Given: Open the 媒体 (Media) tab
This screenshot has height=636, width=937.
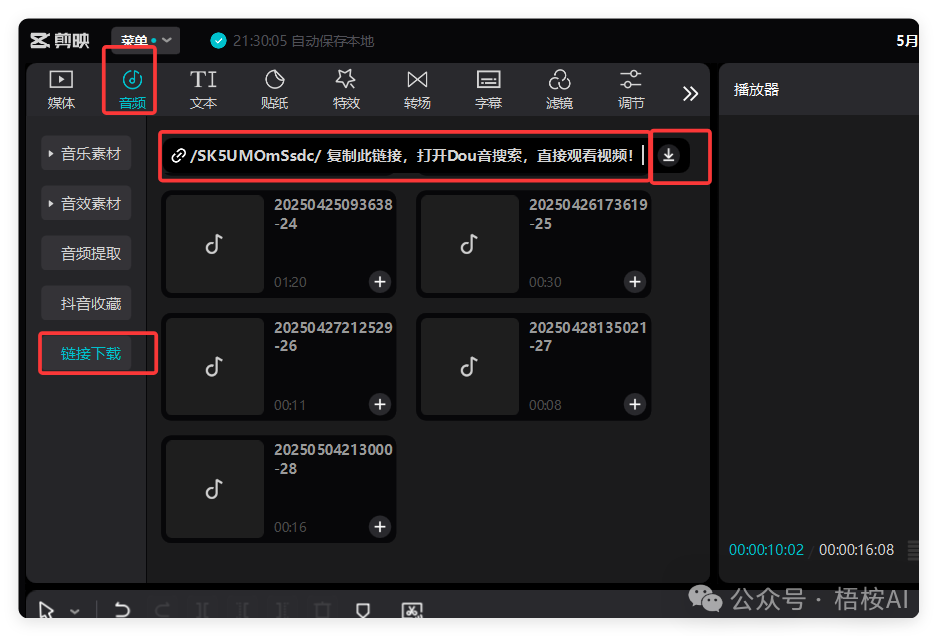Looking at the screenshot, I should (x=61, y=90).
